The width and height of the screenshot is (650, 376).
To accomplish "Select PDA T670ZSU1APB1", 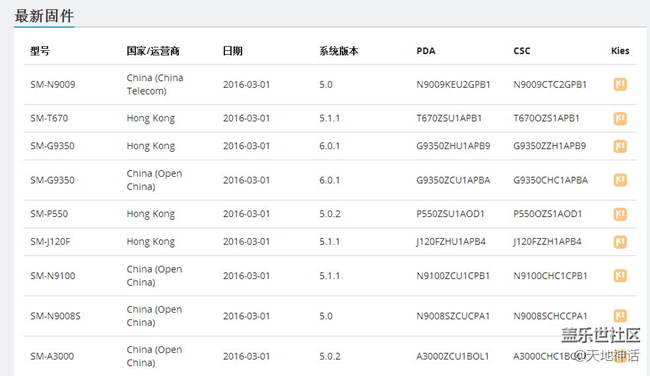I will click(x=449, y=118).
